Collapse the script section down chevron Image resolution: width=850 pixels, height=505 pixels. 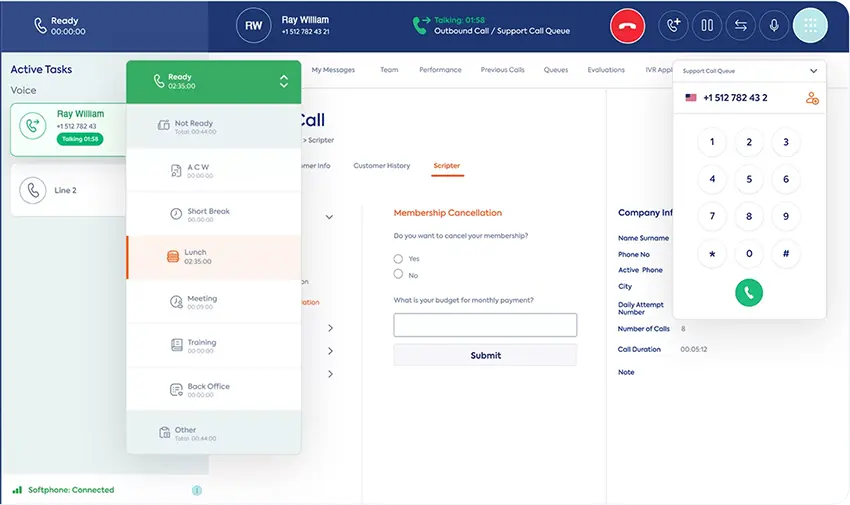[x=329, y=217]
